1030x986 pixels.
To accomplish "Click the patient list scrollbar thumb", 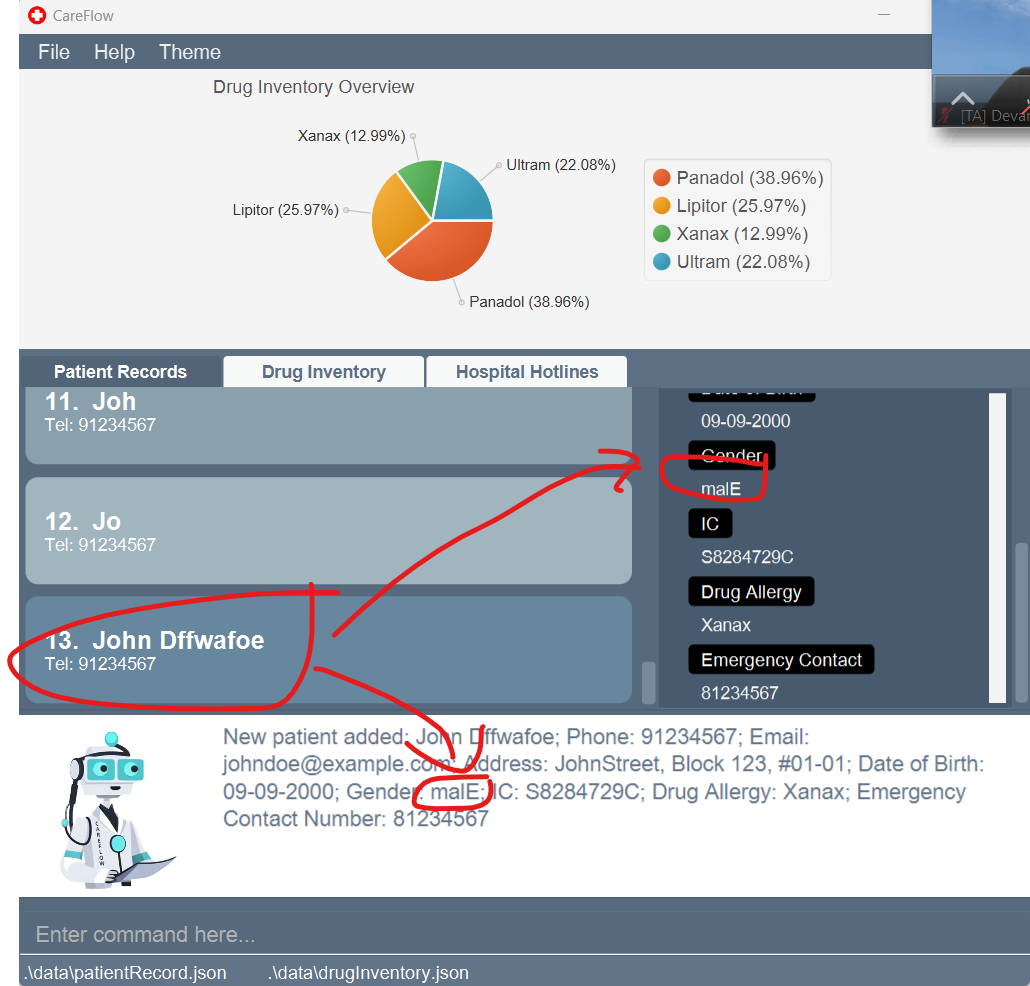I will (x=648, y=682).
